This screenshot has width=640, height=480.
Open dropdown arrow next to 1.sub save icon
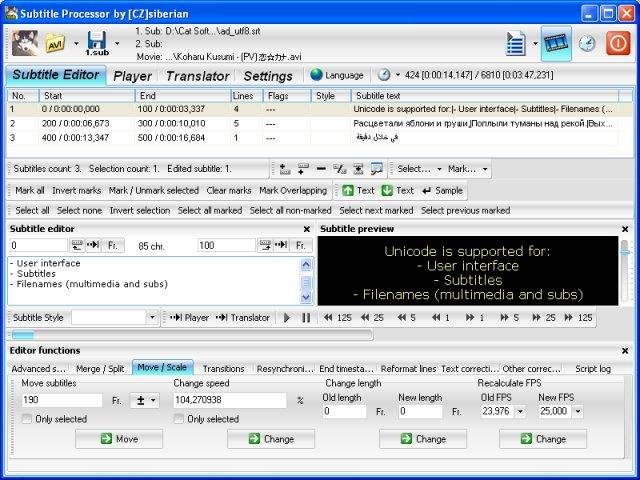point(117,44)
